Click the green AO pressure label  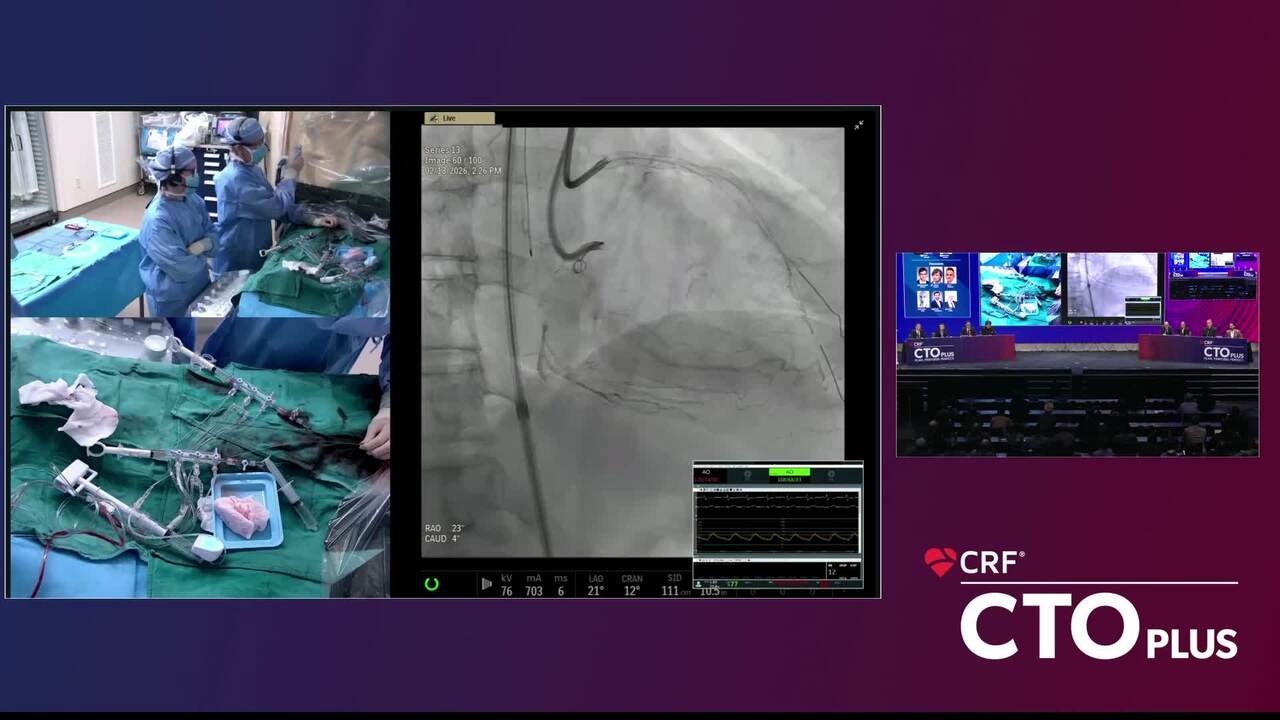coord(789,472)
